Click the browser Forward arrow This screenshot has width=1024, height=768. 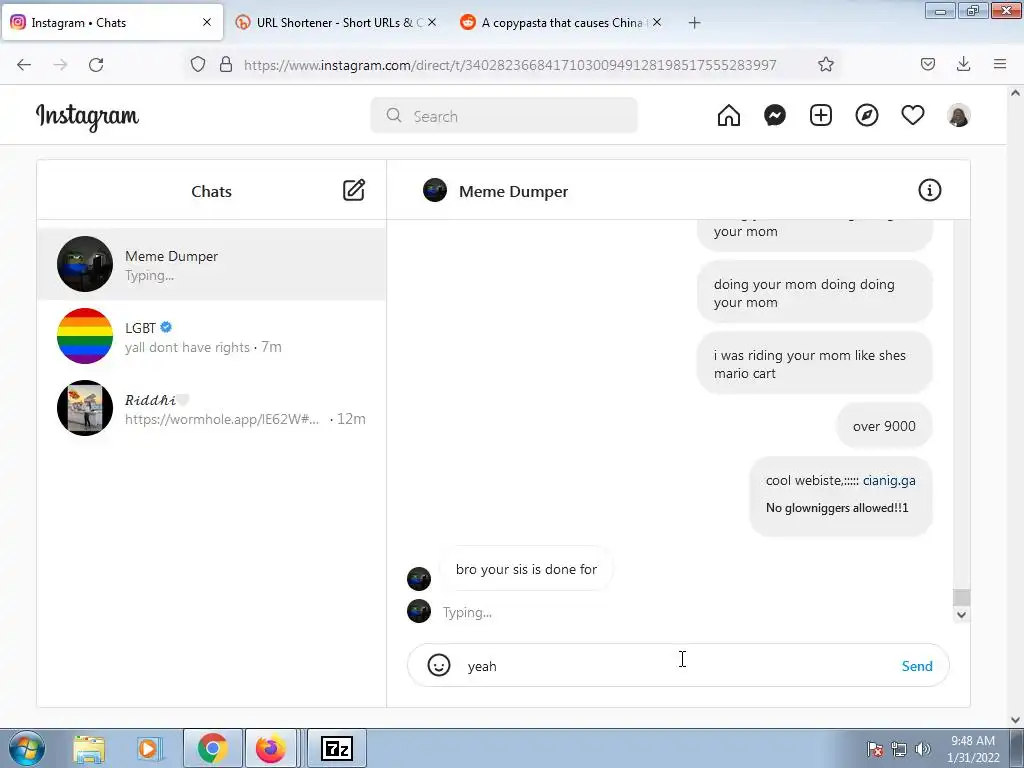(60, 65)
